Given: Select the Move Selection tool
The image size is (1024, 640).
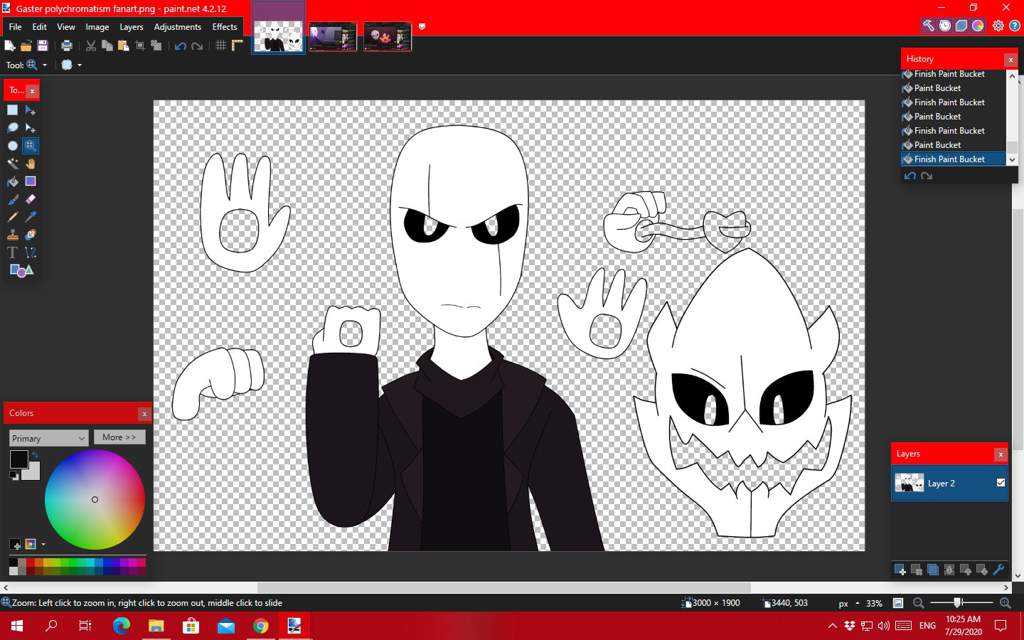Looking at the screenshot, I should pos(30,127).
